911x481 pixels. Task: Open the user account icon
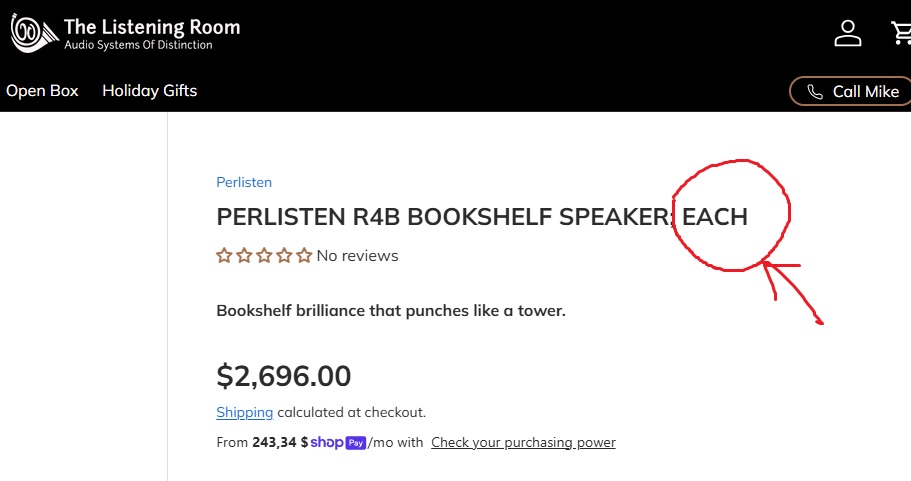point(848,33)
